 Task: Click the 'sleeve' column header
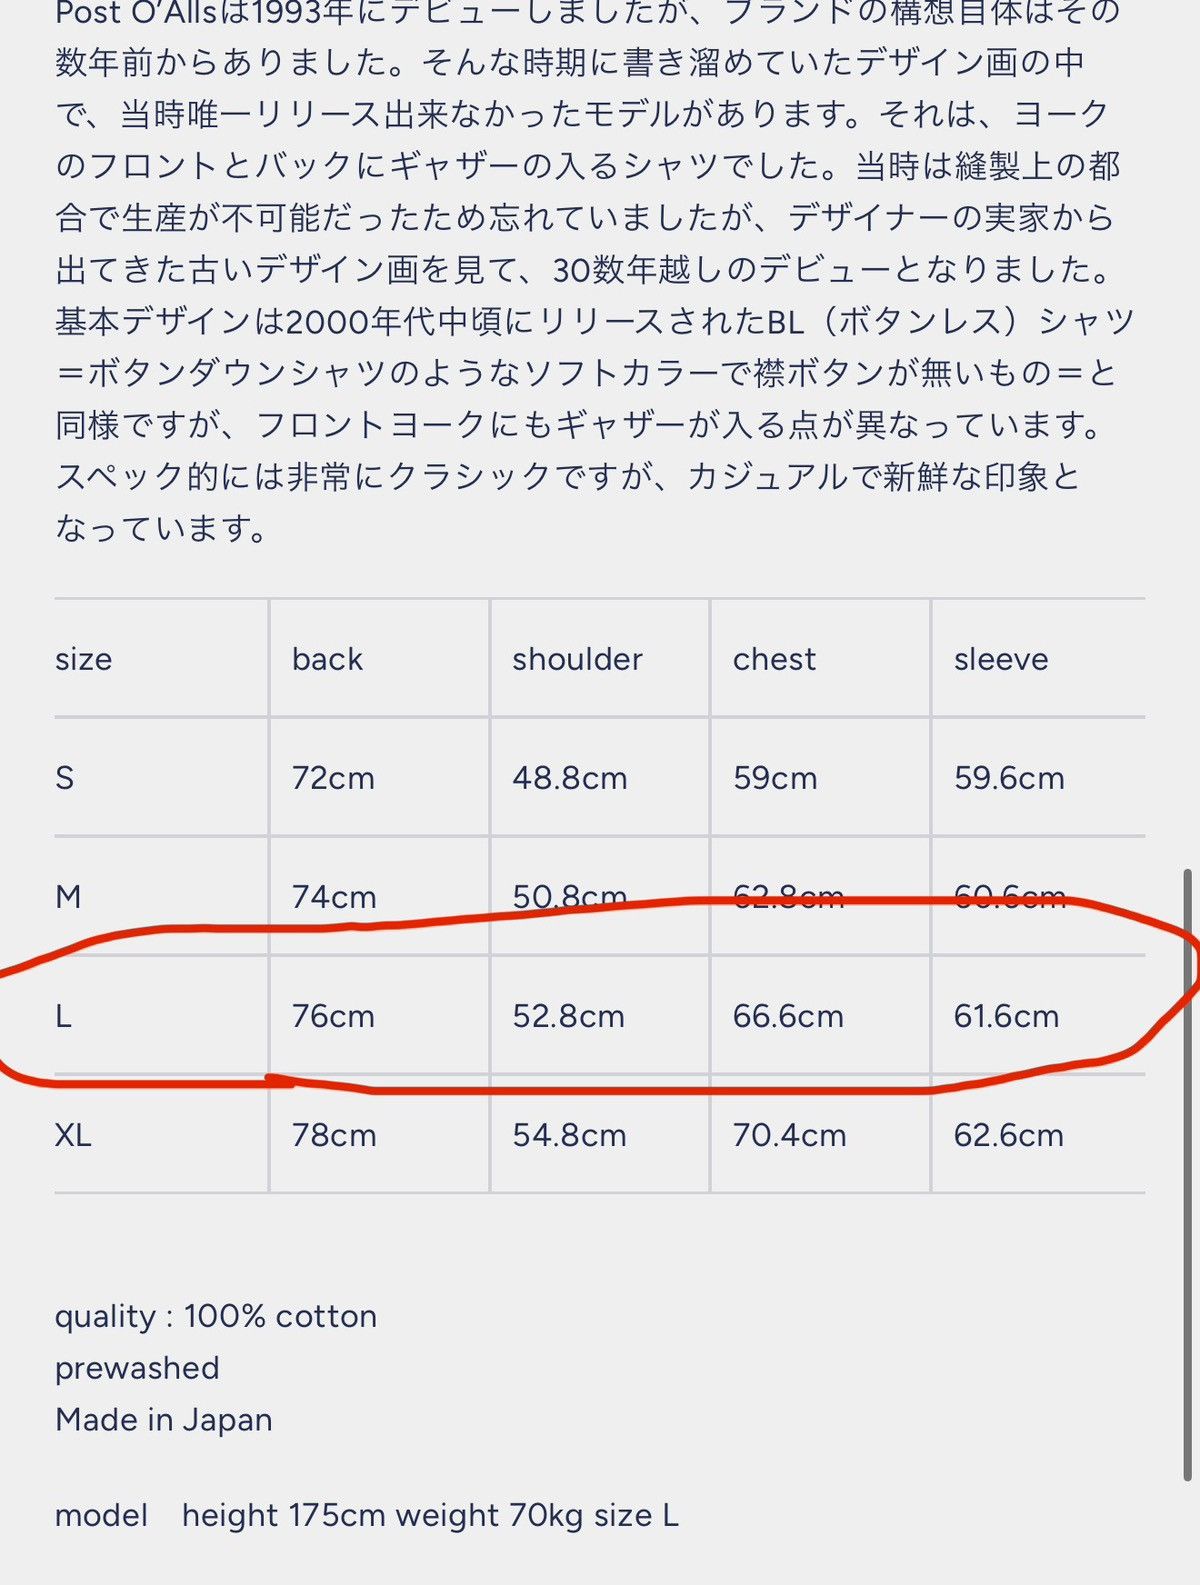click(1001, 659)
